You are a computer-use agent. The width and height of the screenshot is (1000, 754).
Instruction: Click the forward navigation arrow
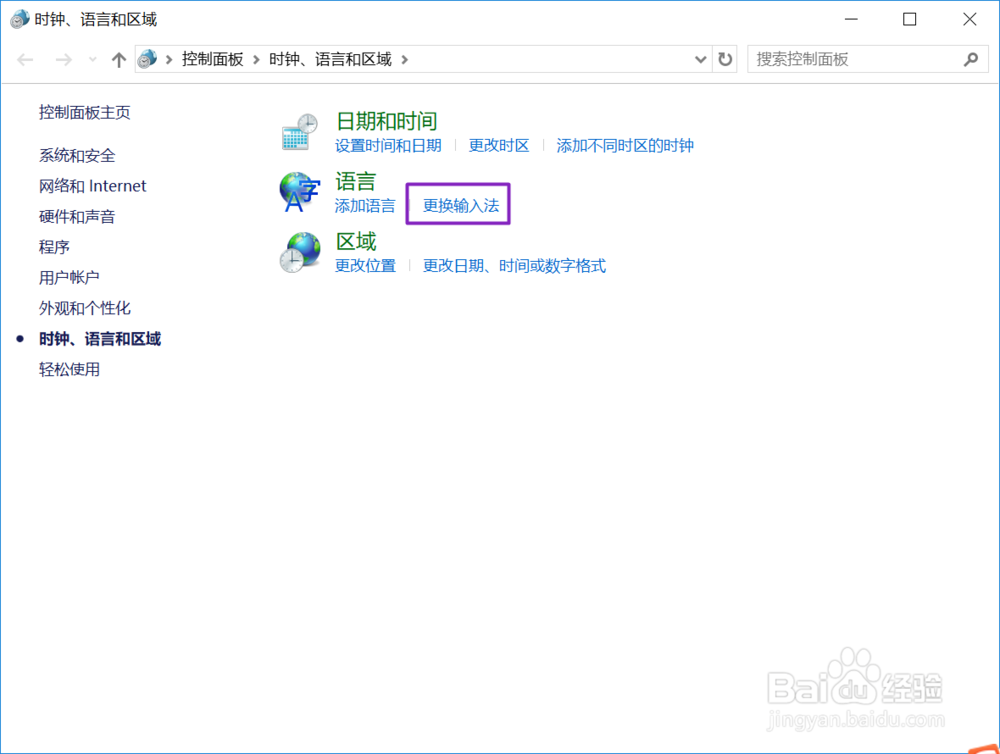pyautogui.click(x=62, y=59)
